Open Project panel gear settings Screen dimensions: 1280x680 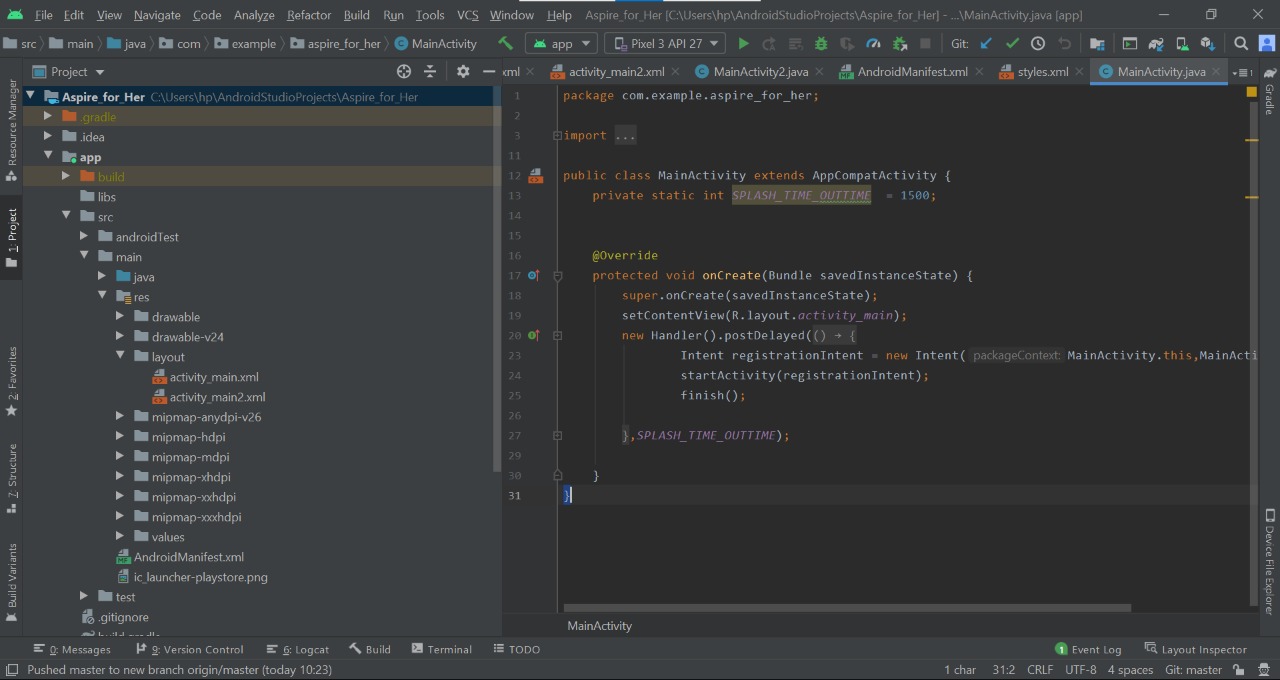click(463, 72)
